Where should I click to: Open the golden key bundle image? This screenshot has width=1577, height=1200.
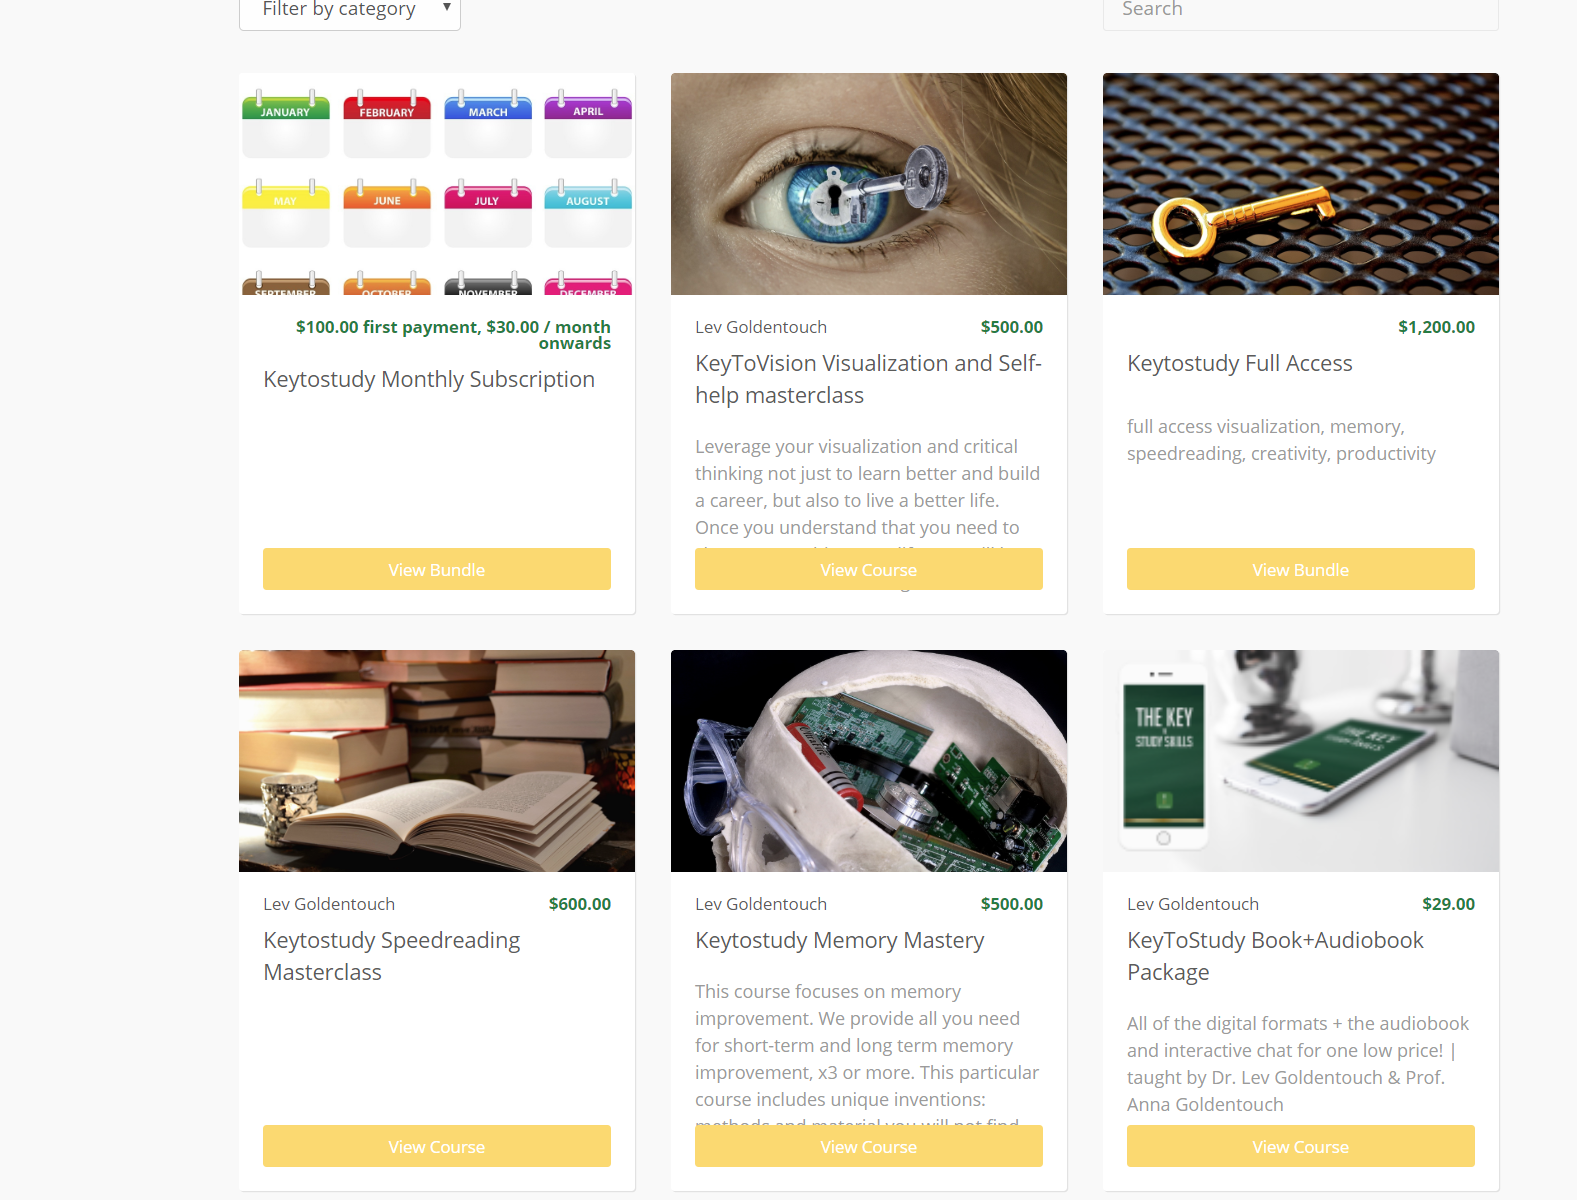coord(1301,184)
